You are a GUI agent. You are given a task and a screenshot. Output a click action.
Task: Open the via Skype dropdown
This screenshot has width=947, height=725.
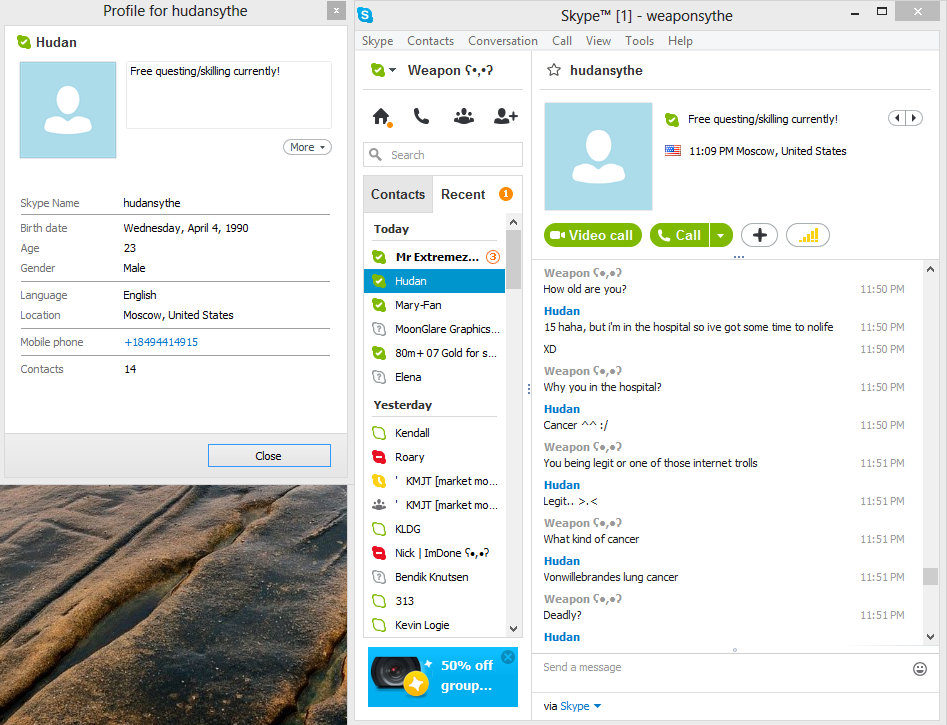[580, 706]
